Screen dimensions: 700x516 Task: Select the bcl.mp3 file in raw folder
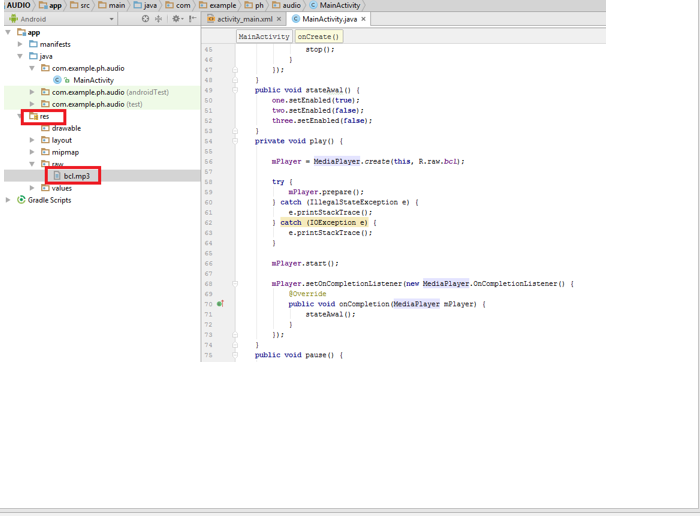click(x=76, y=176)
